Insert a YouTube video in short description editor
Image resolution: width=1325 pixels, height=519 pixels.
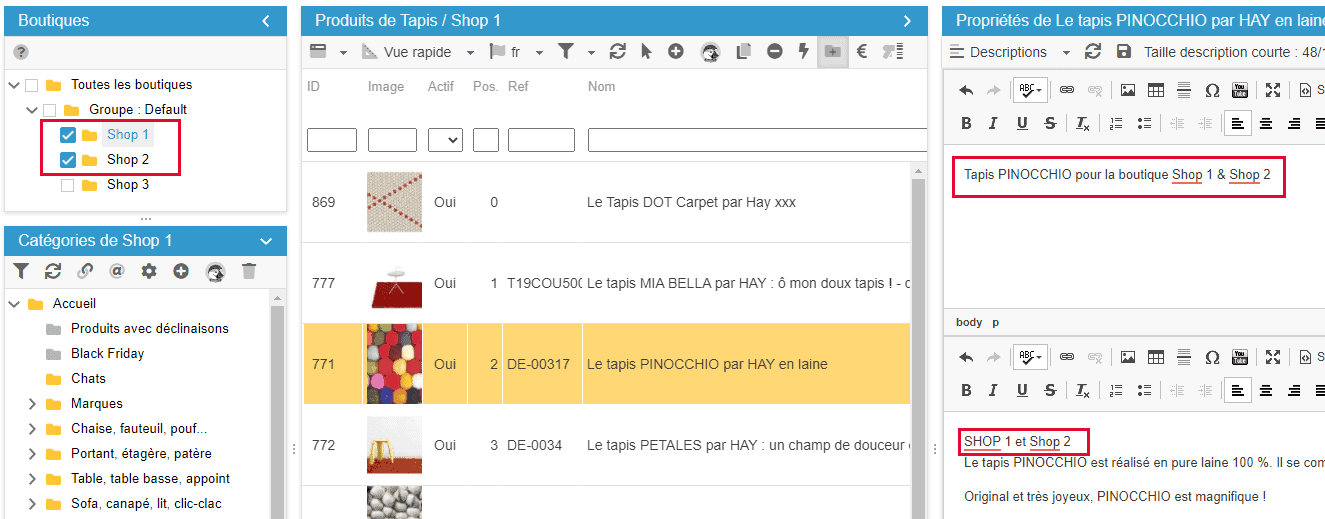(1240, 91)
